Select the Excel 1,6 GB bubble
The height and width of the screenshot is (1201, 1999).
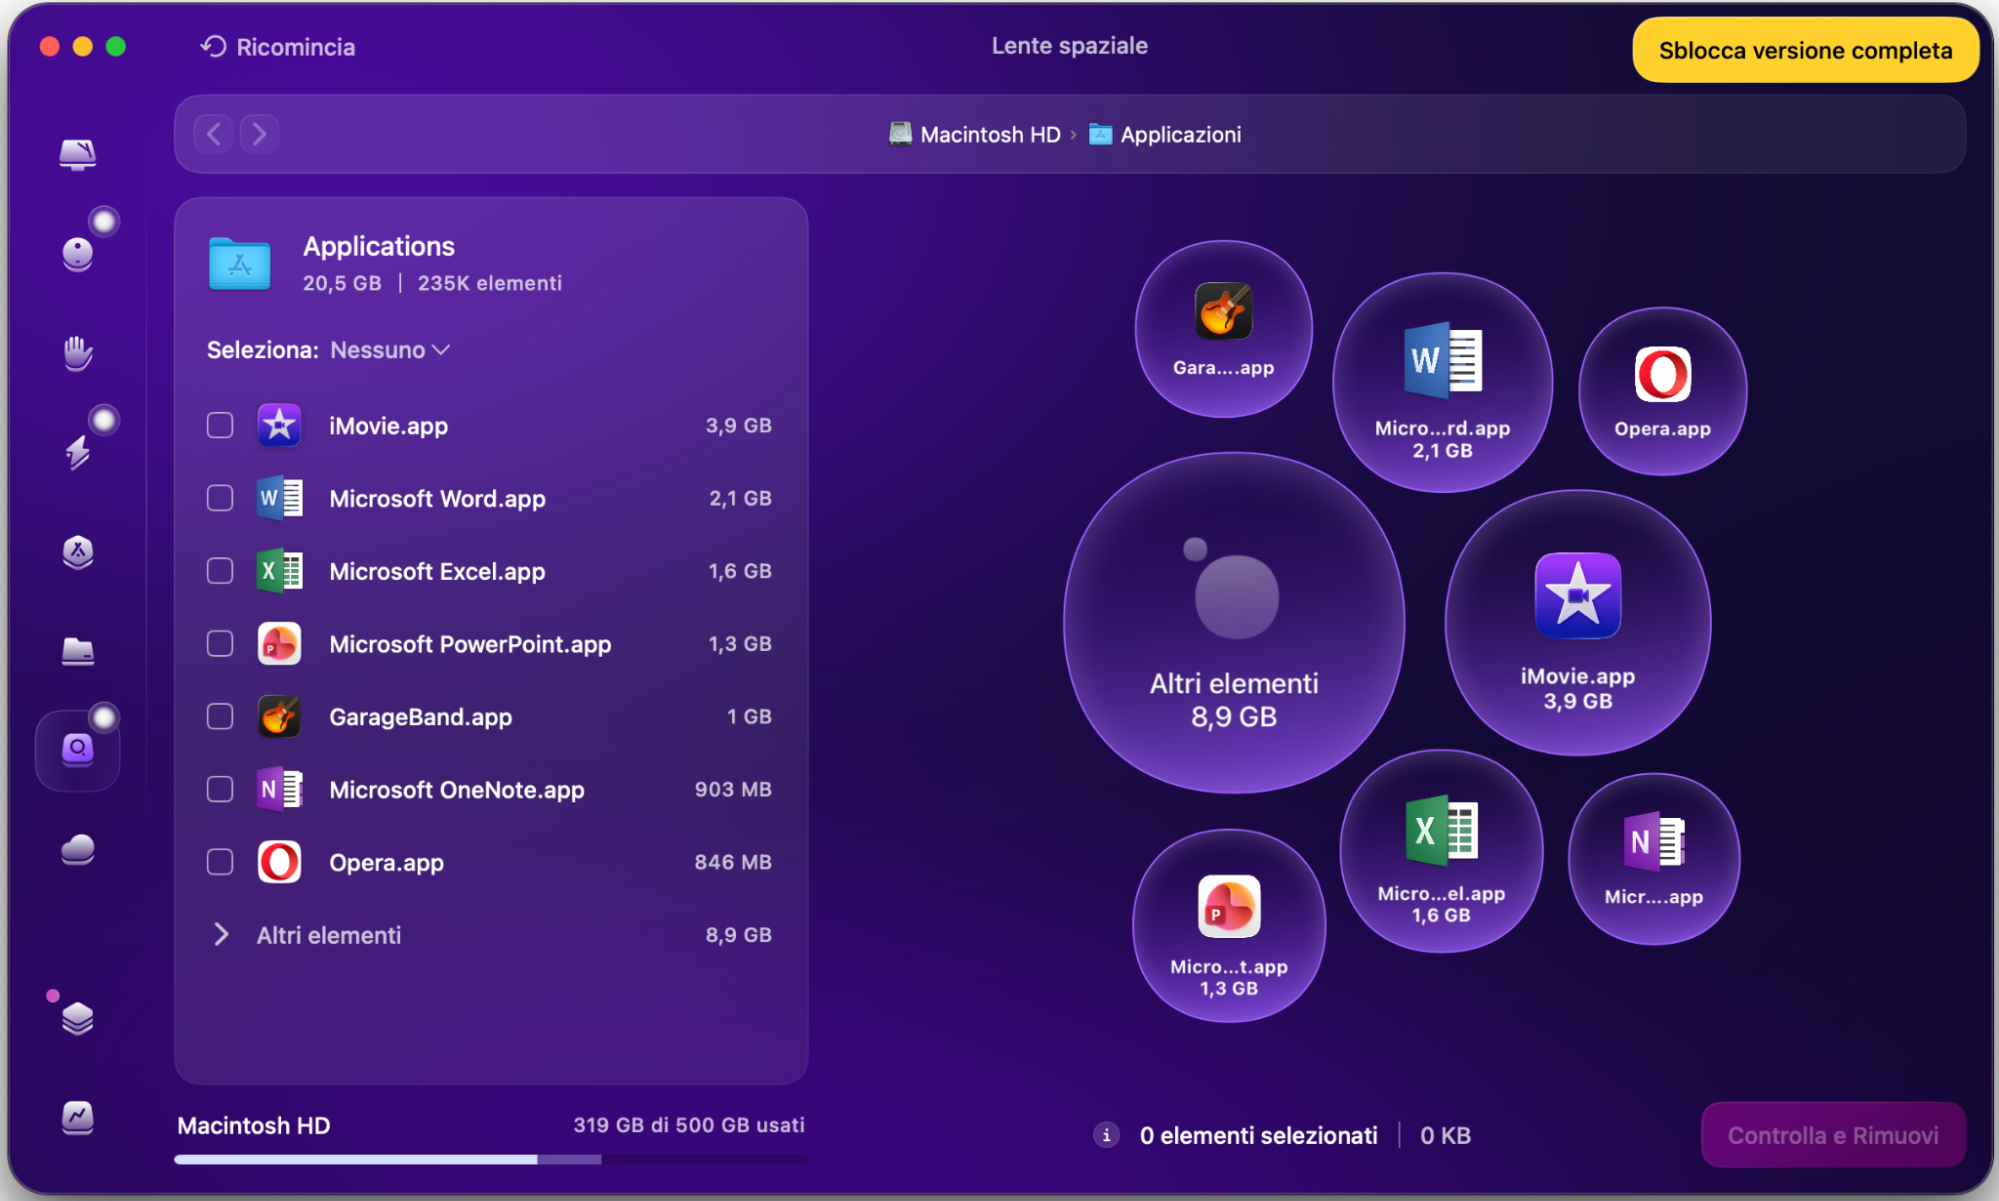tap(1441, 851)
